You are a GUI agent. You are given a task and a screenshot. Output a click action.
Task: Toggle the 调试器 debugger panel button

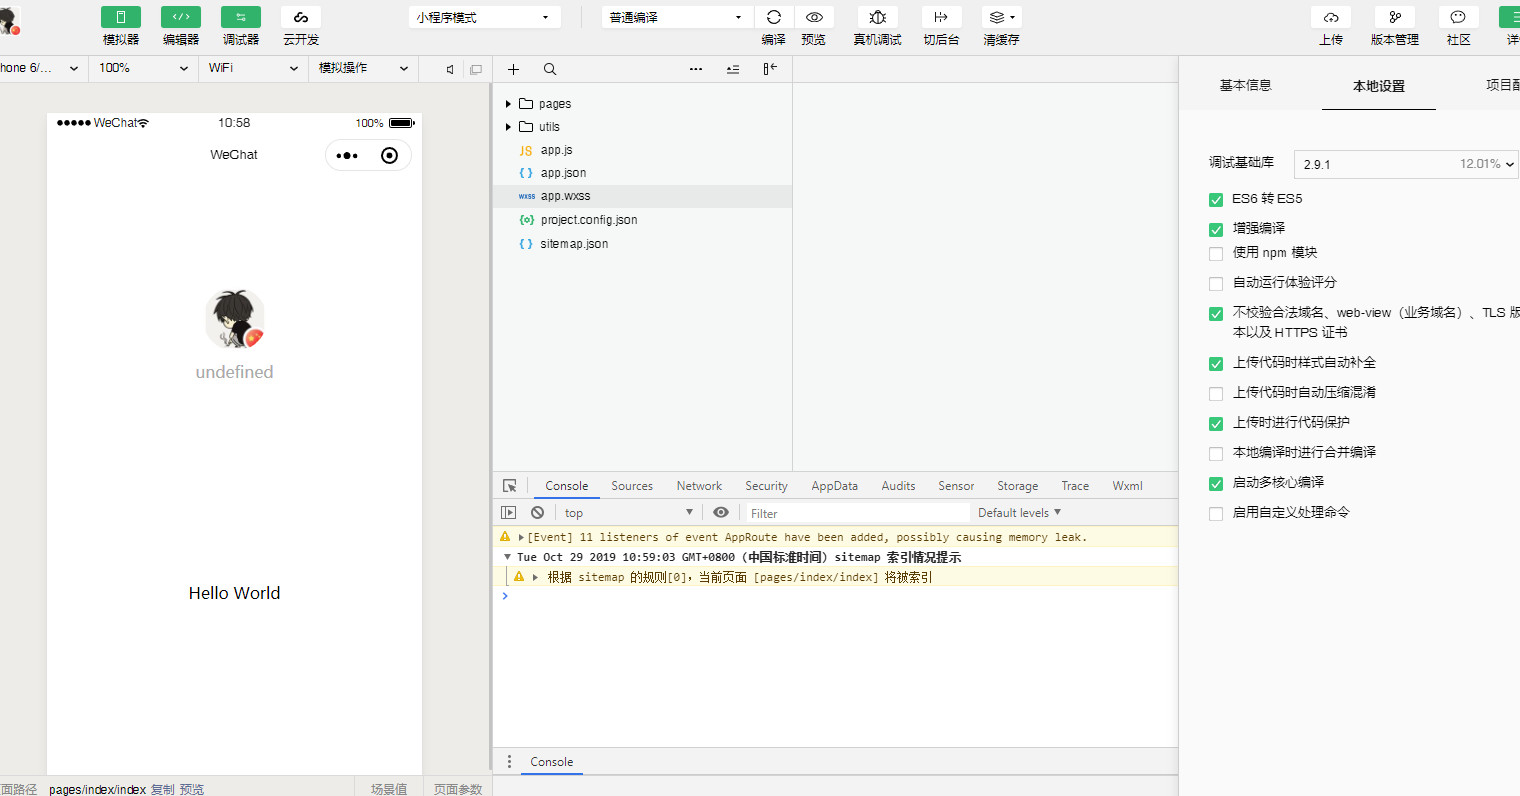click(x=241, y=17)
